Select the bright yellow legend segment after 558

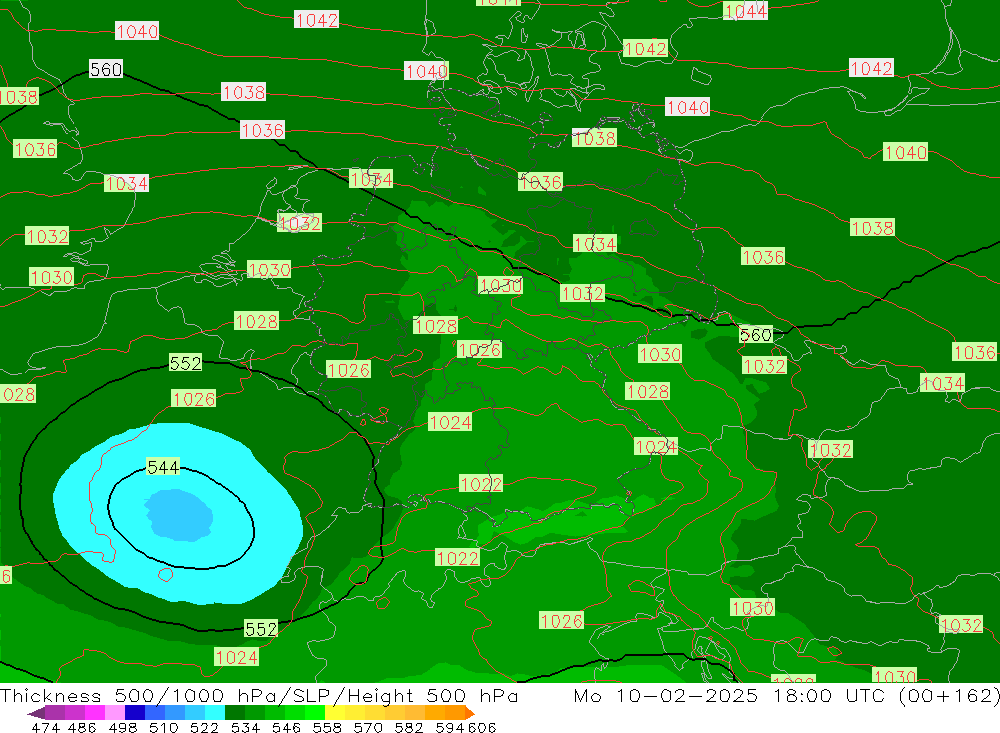pos(335,713)
